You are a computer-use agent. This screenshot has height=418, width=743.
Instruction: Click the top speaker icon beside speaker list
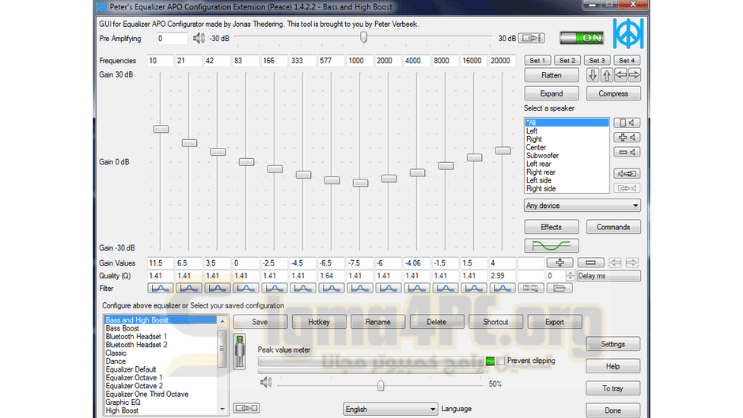(627, 123)
